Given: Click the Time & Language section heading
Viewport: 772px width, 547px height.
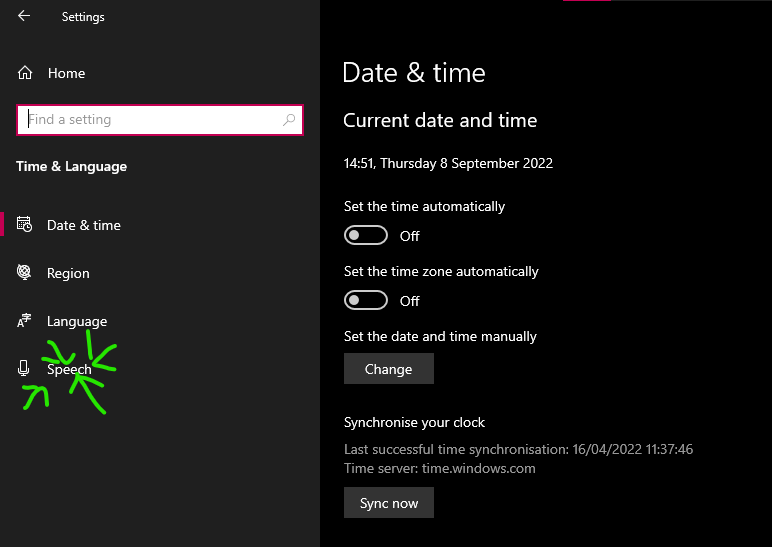Looking at the screenshot, I should coord(72,166).
